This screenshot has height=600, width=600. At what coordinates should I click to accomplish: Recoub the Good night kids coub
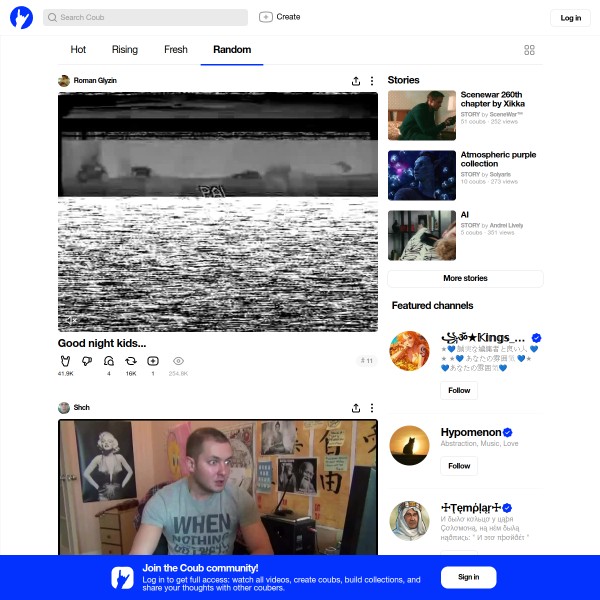(x=131, y=361)
